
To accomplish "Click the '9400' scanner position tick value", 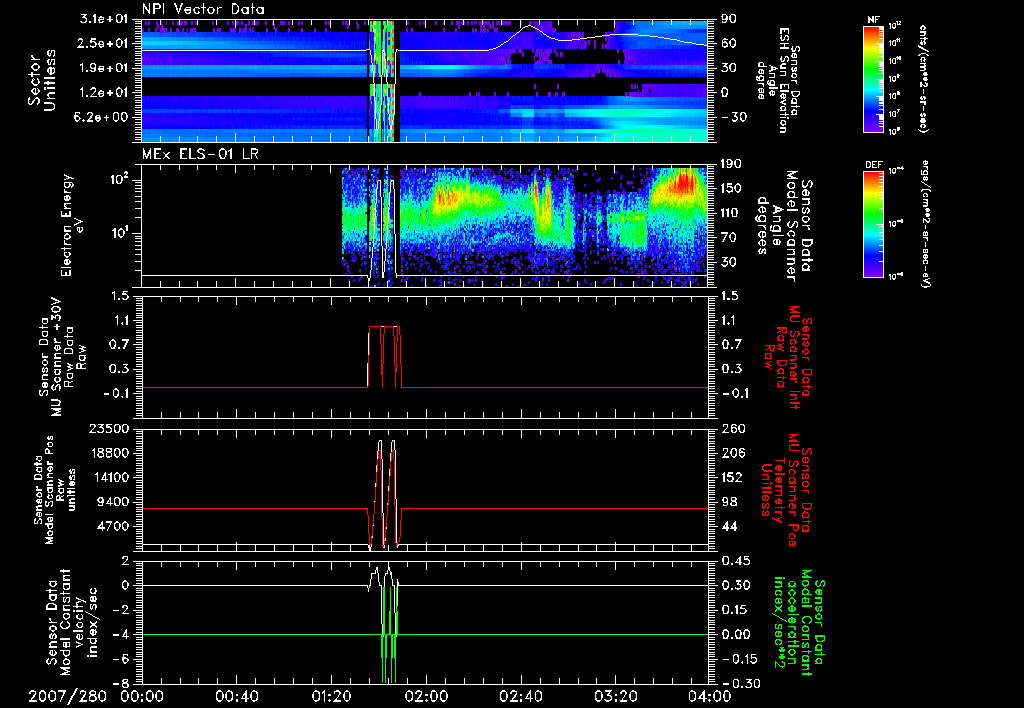I will click(112, 502).
